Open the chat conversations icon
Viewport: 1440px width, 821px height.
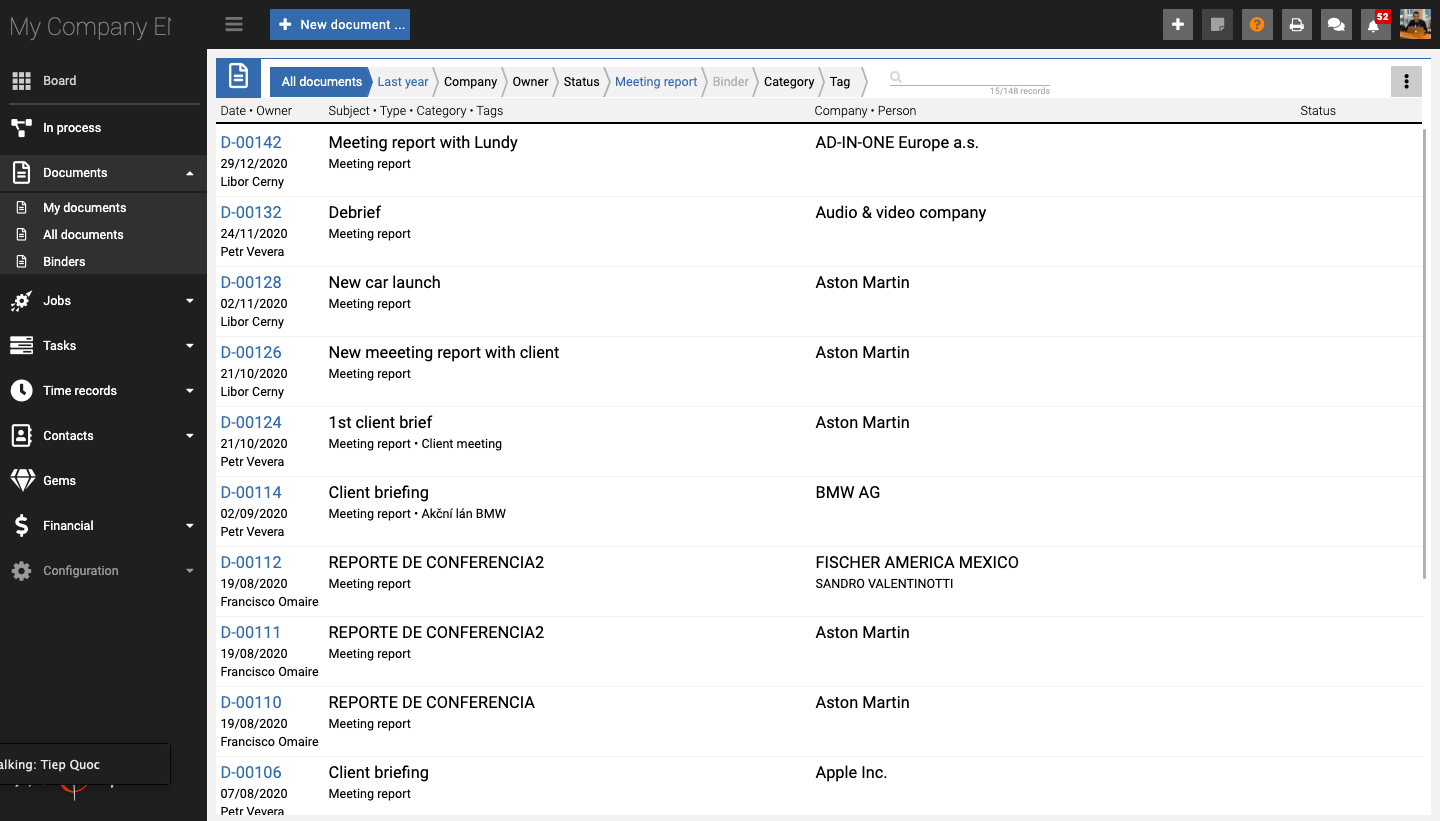click(x=1336, y=25)
